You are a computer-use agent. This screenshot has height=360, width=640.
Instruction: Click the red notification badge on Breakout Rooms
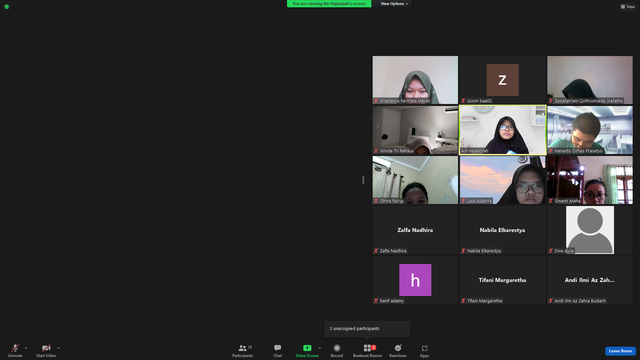tap(373, 347)
